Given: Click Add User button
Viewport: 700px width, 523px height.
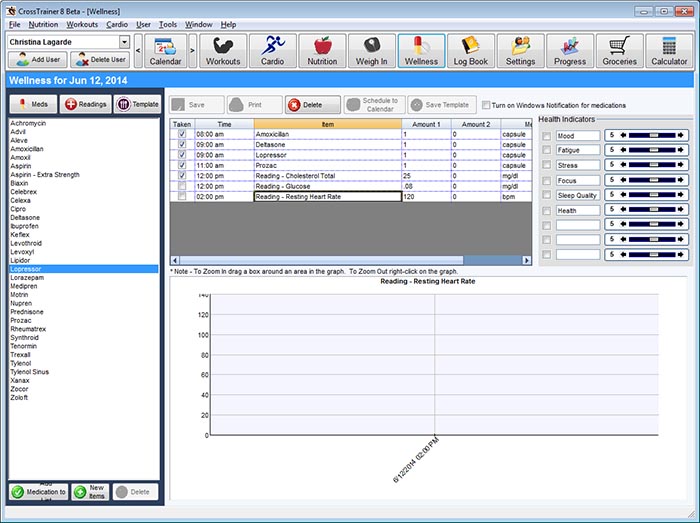Looking at the screenshot, I should coord(38,59).
